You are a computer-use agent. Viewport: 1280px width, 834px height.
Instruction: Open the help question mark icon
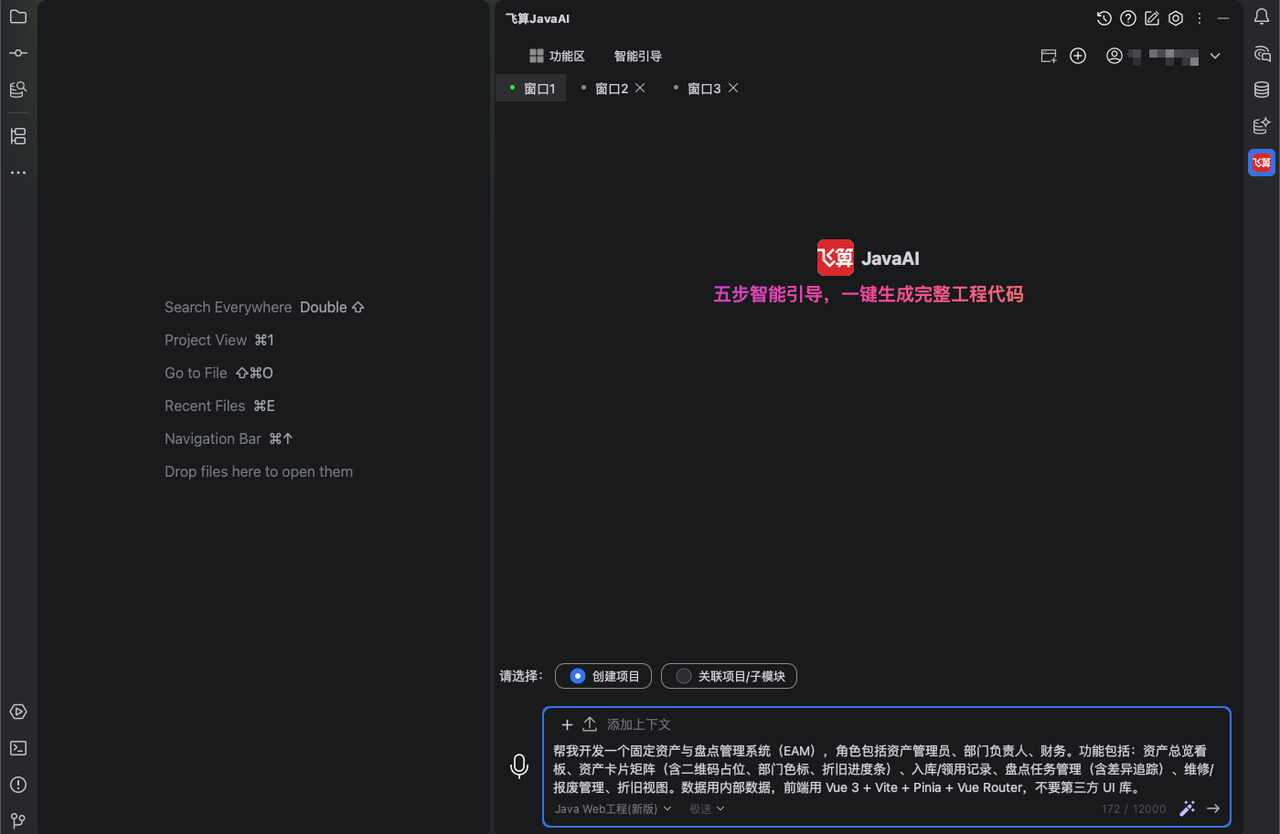(x=1128, y=18)
